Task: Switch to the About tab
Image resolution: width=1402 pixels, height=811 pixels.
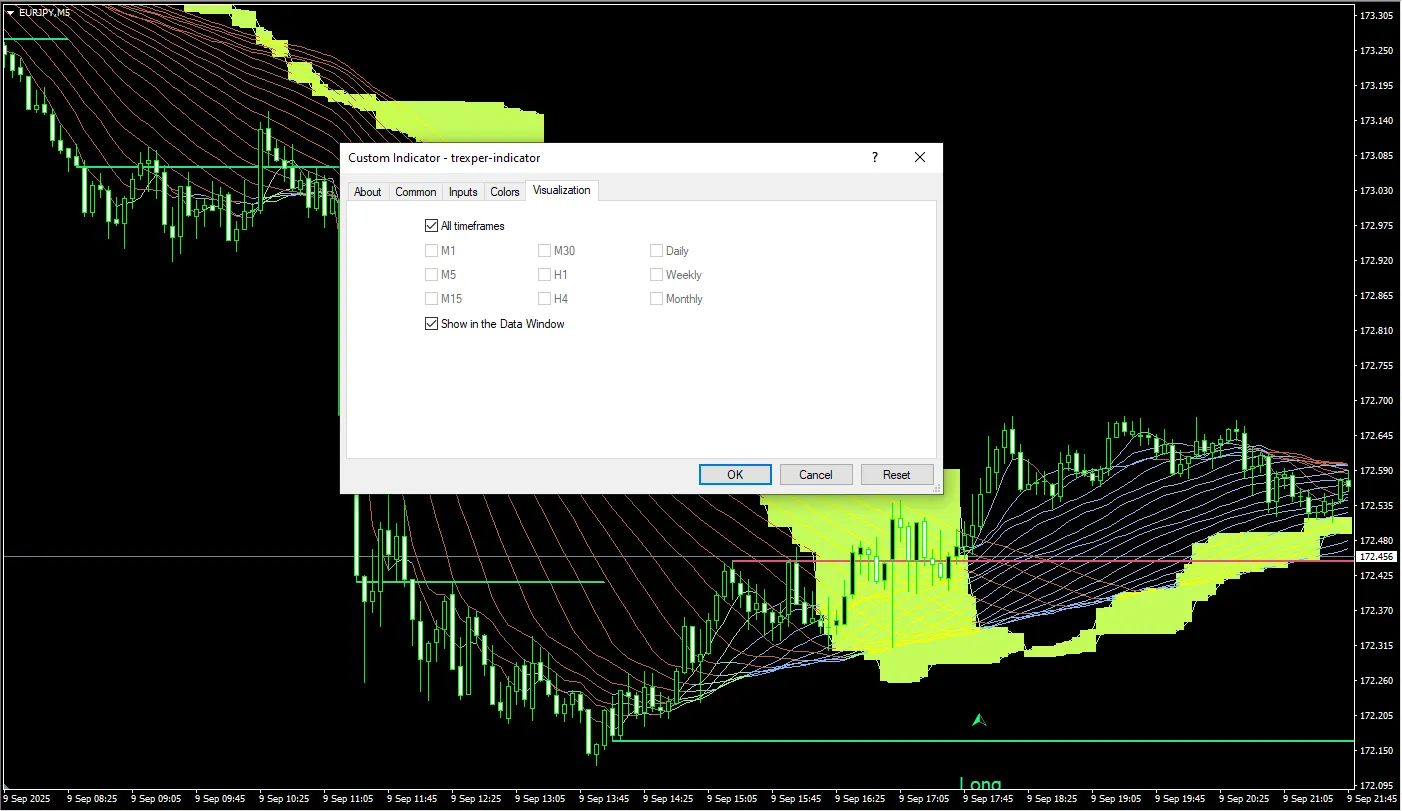Action: coord(368,192)
